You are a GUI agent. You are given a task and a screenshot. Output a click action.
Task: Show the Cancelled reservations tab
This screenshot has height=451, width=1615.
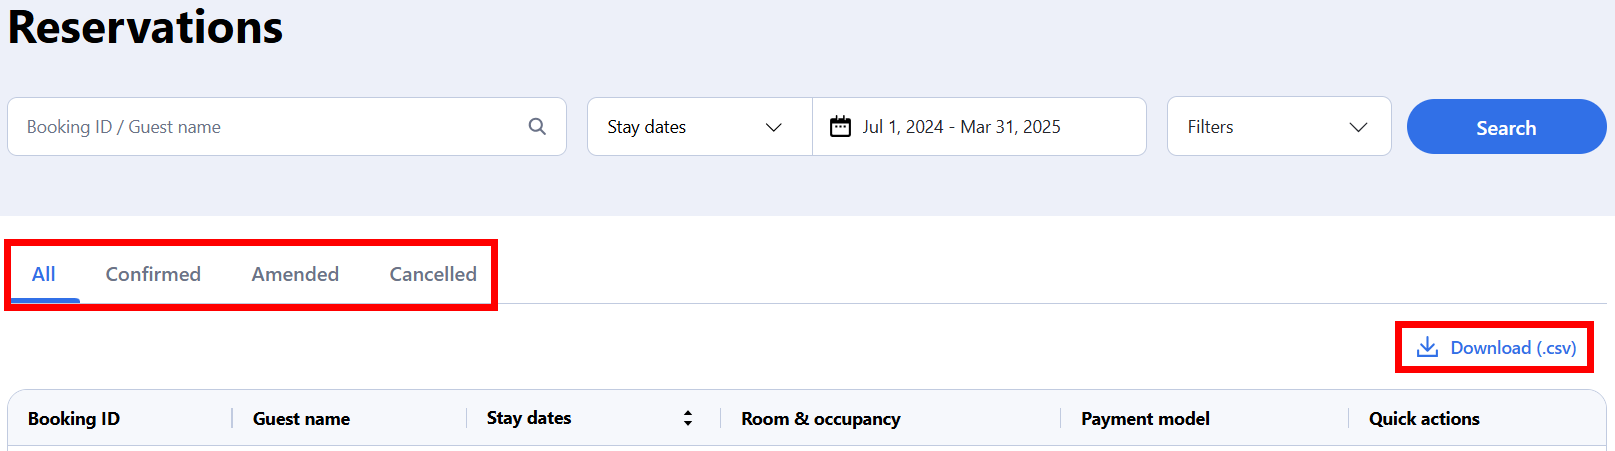[x=433, y=274]
